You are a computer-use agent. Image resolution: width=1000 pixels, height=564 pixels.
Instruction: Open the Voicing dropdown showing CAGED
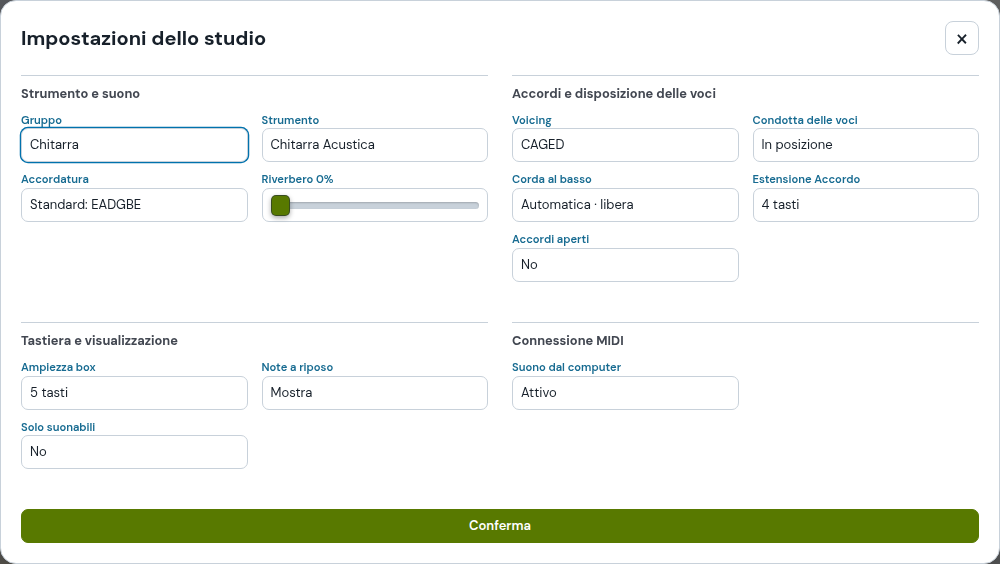[625, 145]
